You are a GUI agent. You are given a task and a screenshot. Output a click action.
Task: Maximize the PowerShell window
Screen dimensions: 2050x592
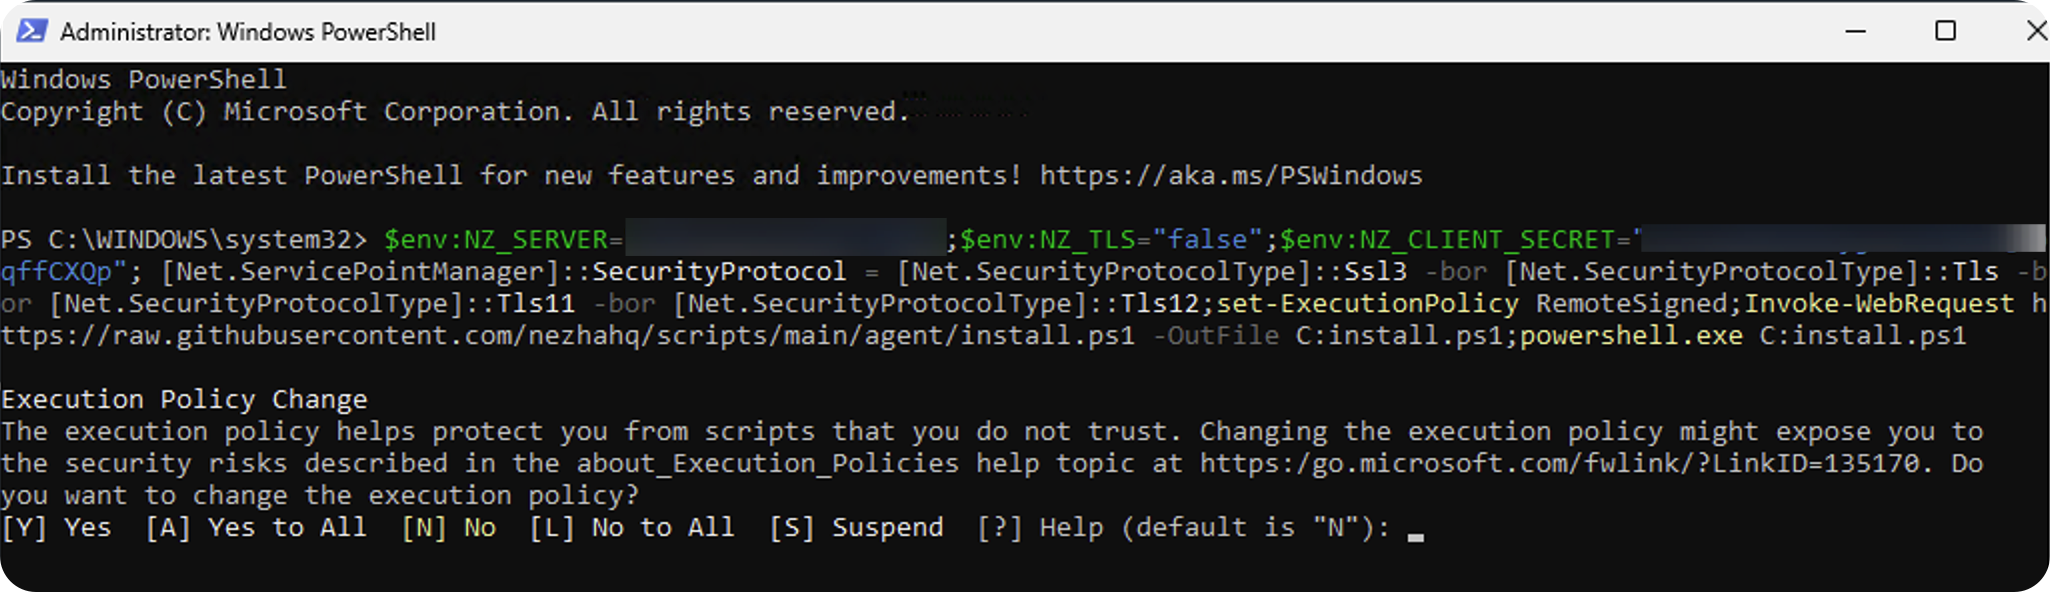tap(1945, 31)
